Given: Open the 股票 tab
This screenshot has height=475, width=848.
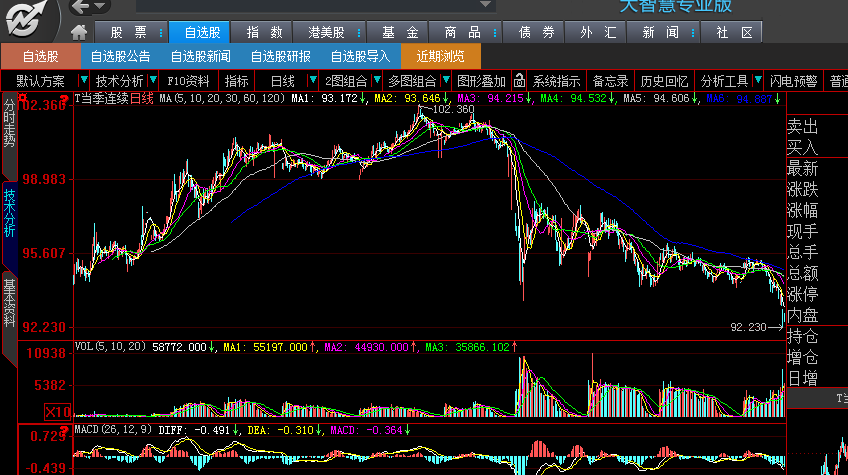Looking at the screenshot, I should click(128, 32).
